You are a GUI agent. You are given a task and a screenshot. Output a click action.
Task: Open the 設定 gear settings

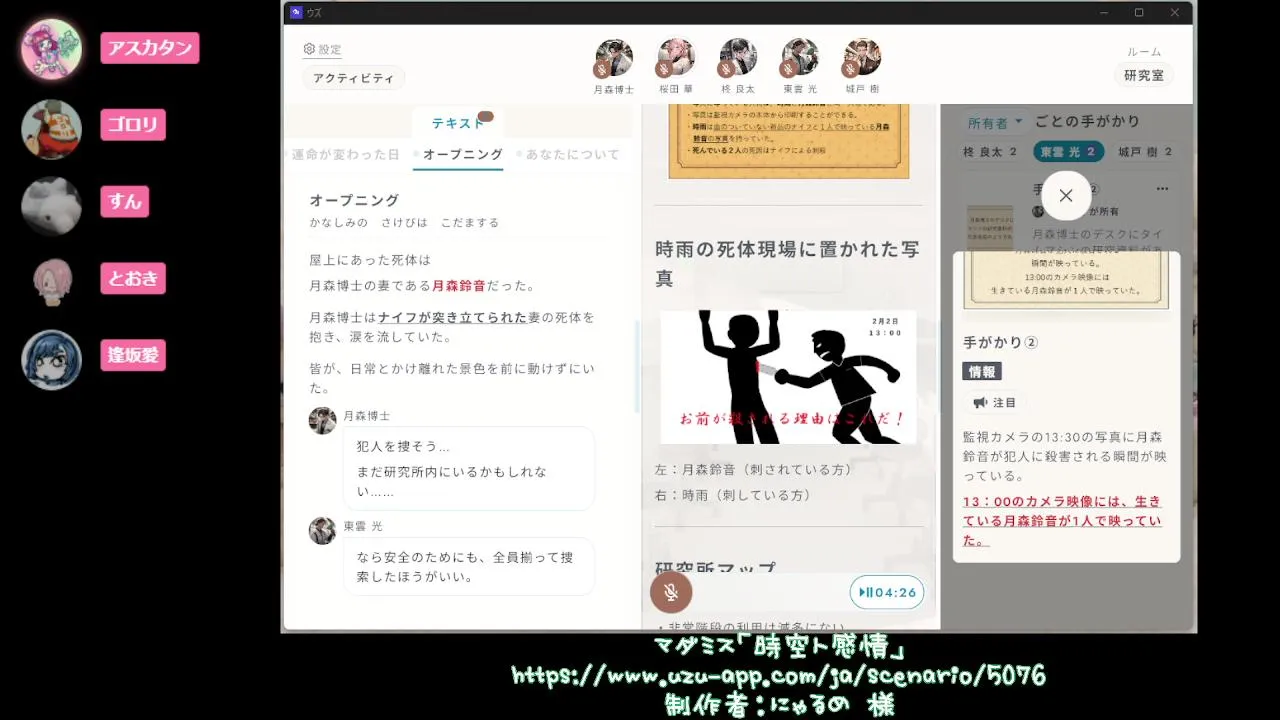(x=322, y=49)
